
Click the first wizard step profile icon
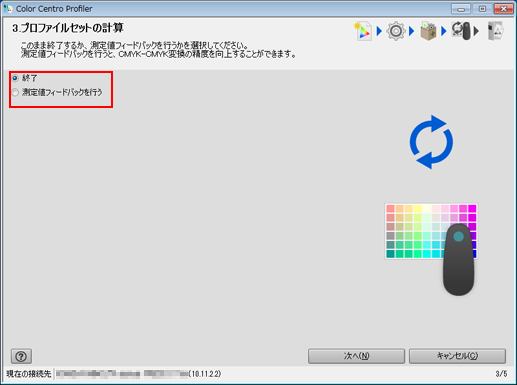(x=363, y=31)
